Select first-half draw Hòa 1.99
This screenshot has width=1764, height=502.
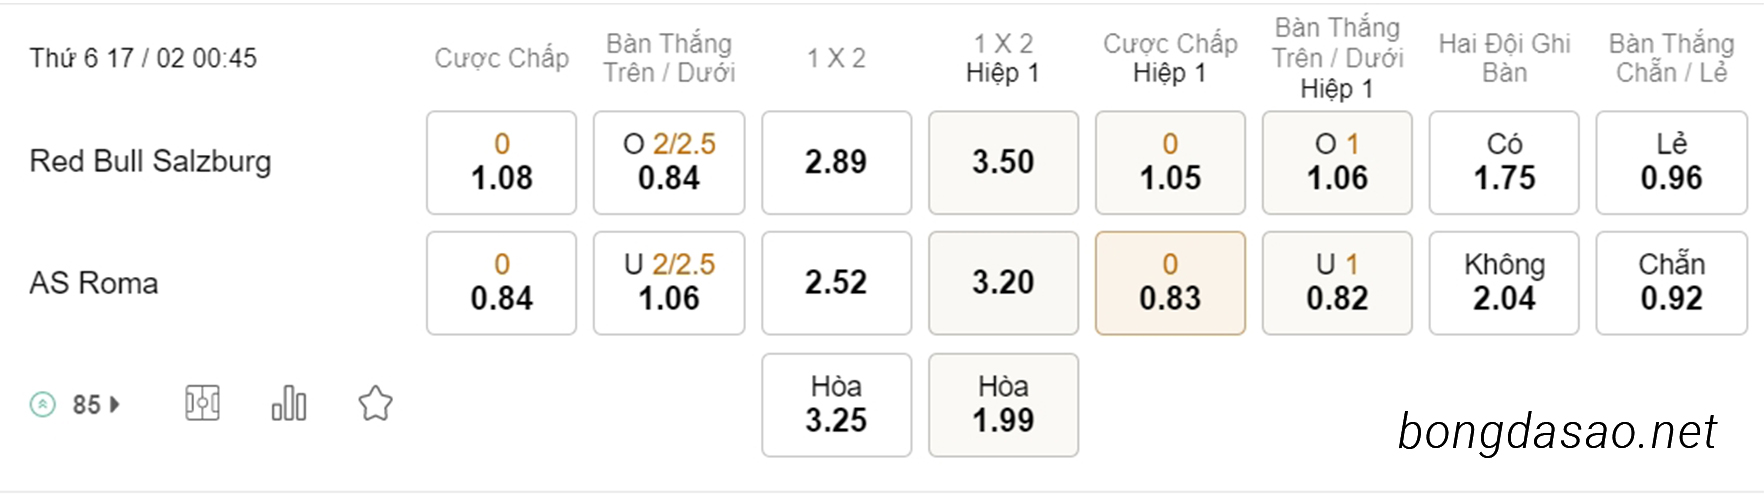pyautogui.click(x=1003, y=405)
